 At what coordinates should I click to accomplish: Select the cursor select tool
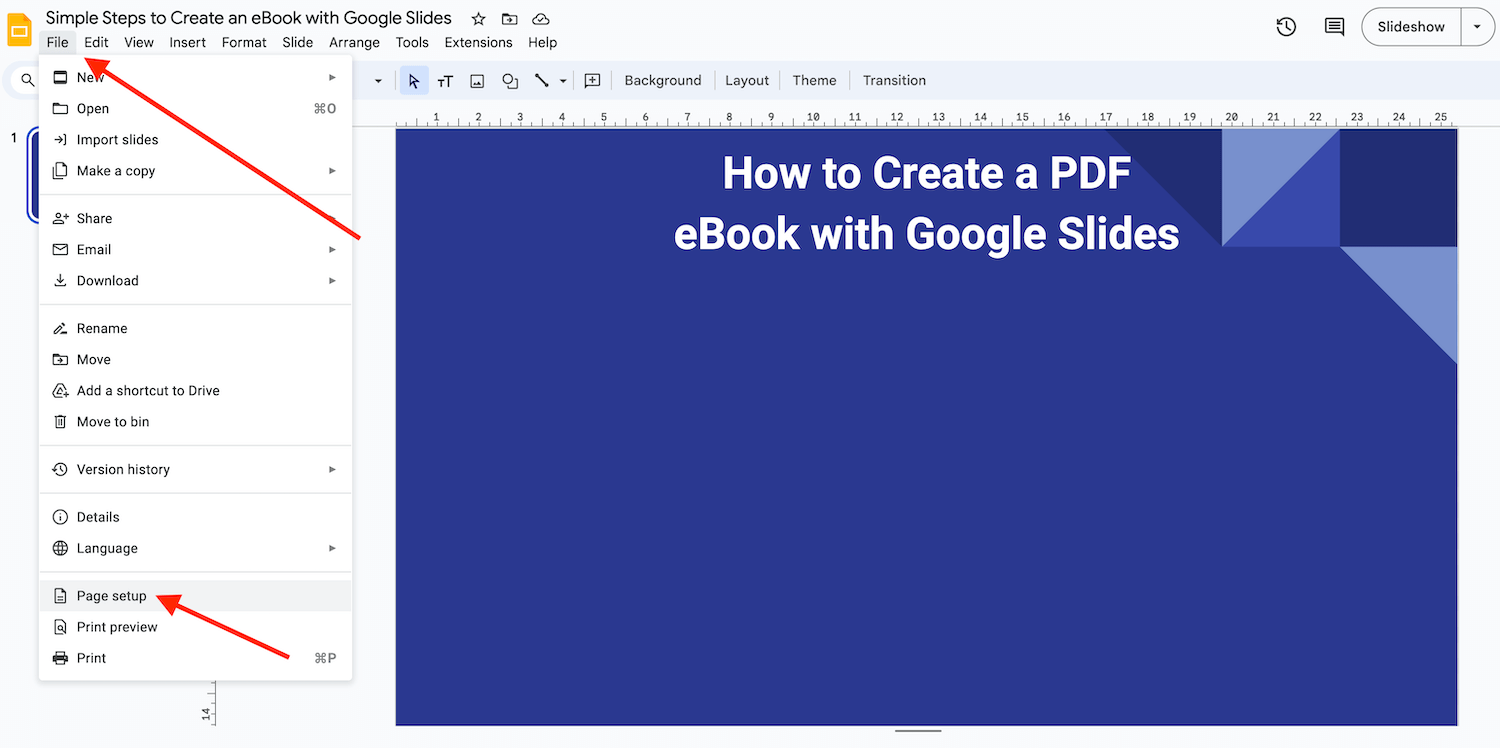pyautogui.click(x=414, y=81)
